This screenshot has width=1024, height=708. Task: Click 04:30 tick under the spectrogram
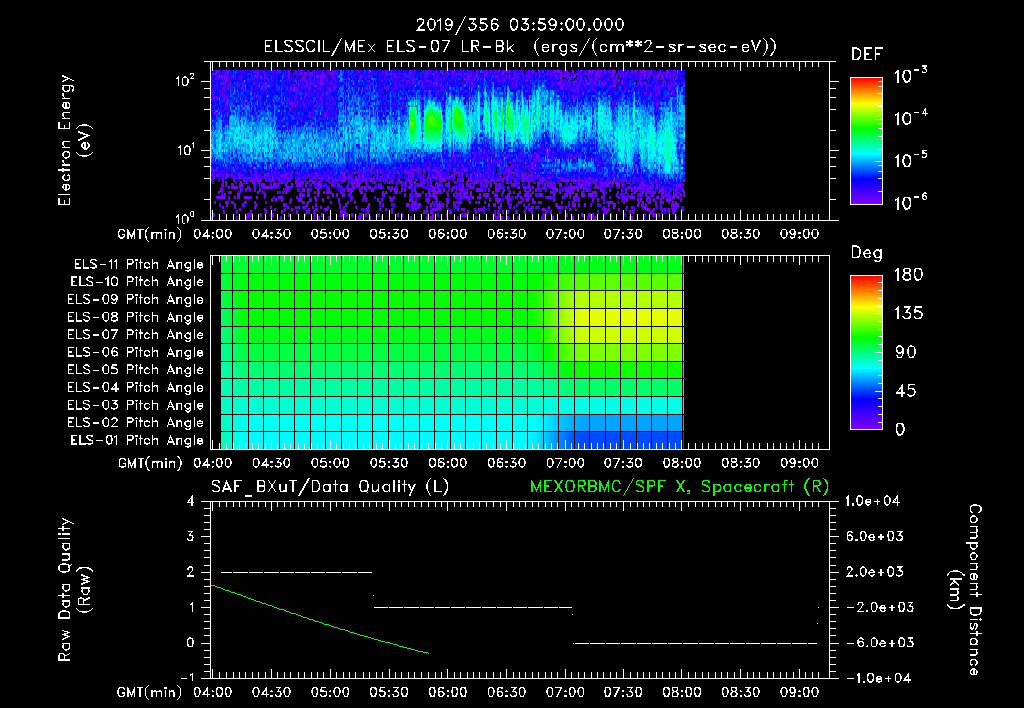pos(271,234)
